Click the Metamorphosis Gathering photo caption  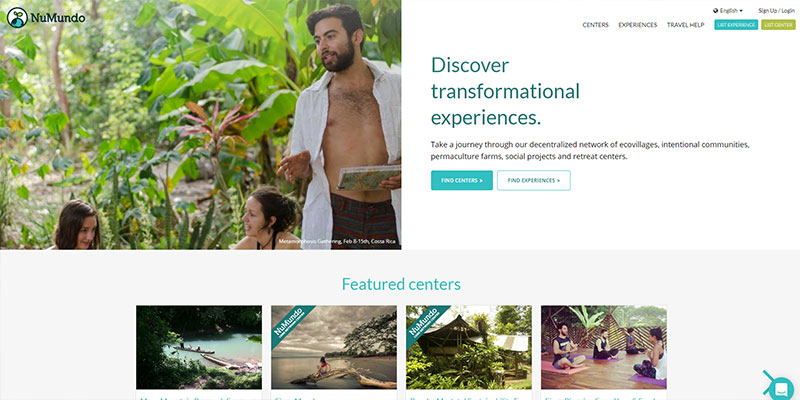click(337, 241)
